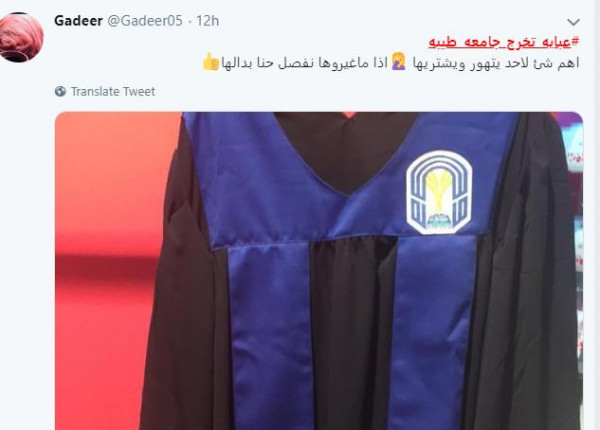Click the thumbs up emoji in tweet
Image resolution: width=600 pixels, height=430 pixels.
210,62
